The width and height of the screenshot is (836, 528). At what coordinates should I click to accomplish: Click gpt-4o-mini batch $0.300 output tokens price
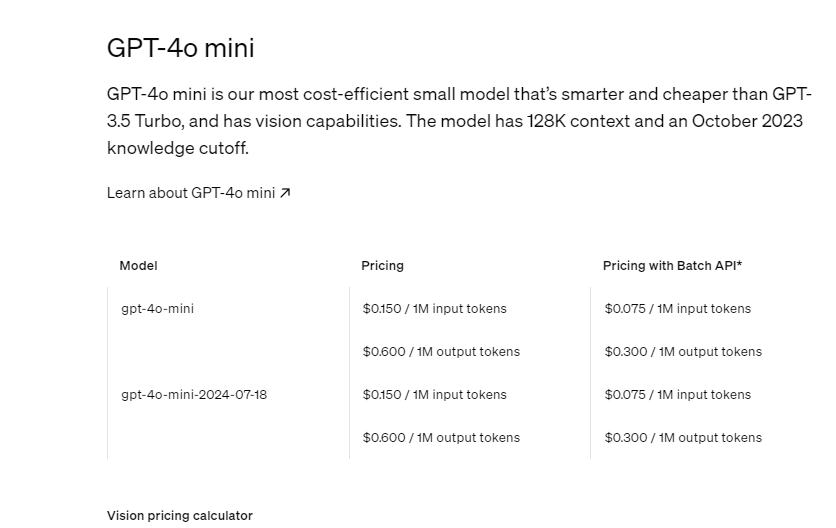click(x=683, y=352)
